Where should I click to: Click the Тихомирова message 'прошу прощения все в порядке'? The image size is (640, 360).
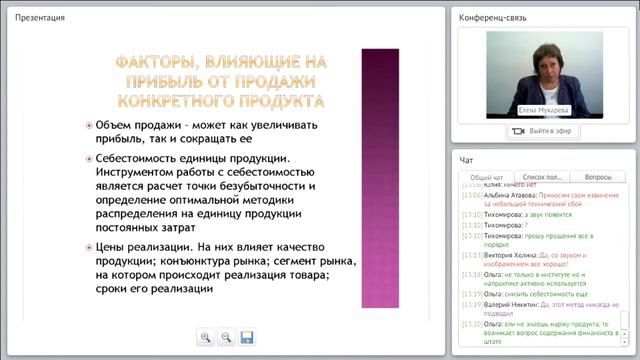click(x=528, y=240)
